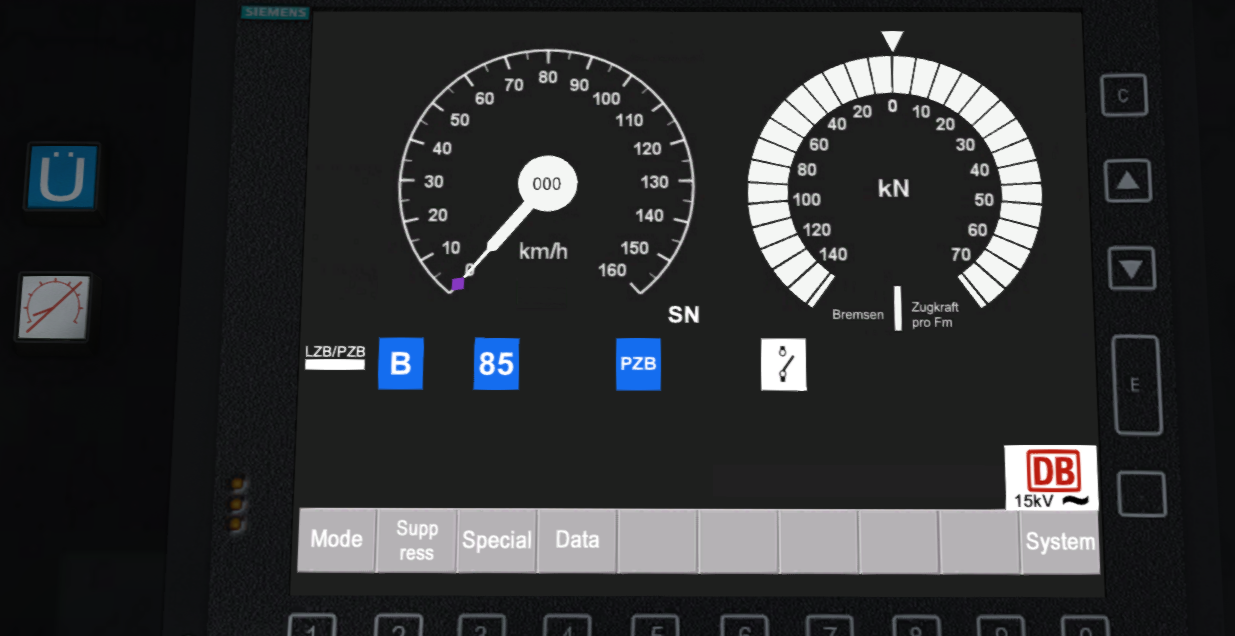This screenshot has width=1235, height=636.
Task: Push the blank key below E
Action: click(1141, 494)
